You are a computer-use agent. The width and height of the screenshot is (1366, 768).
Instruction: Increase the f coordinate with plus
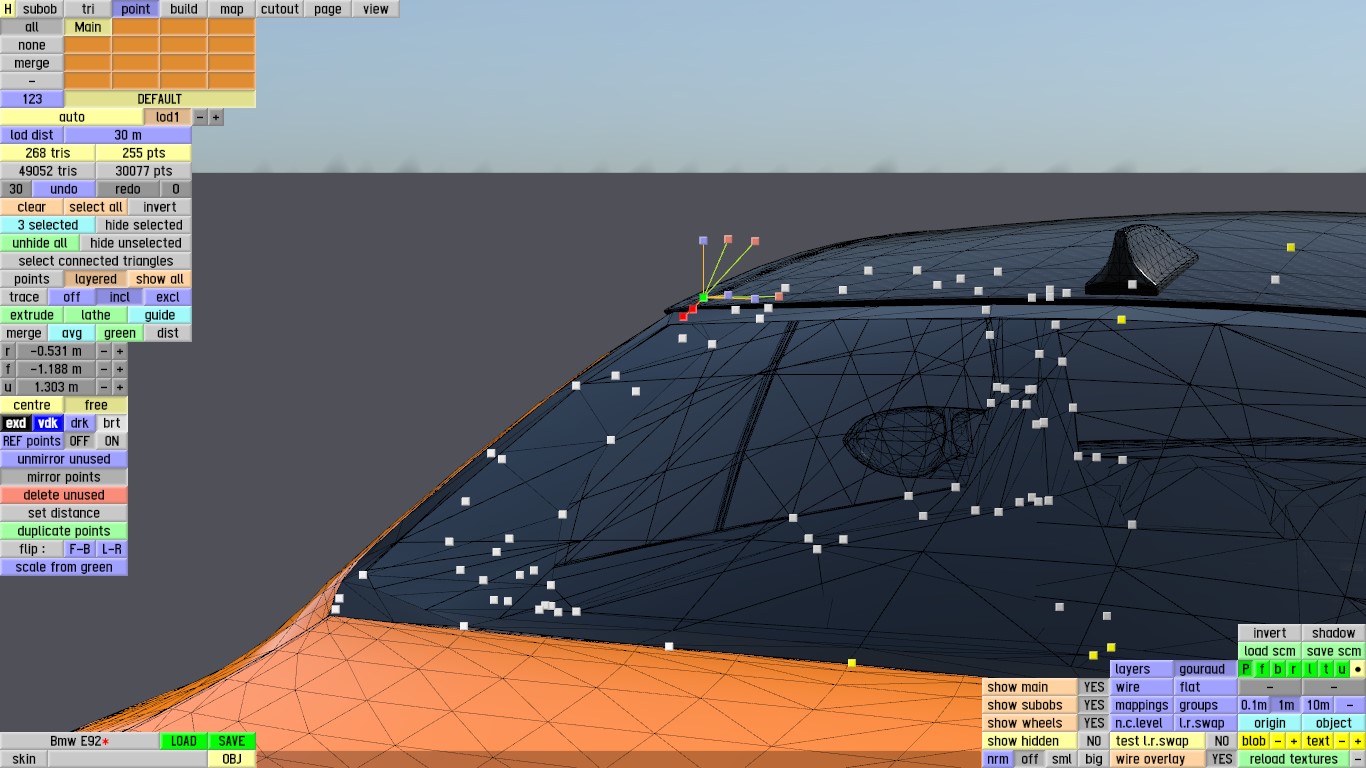click(120, 369)
